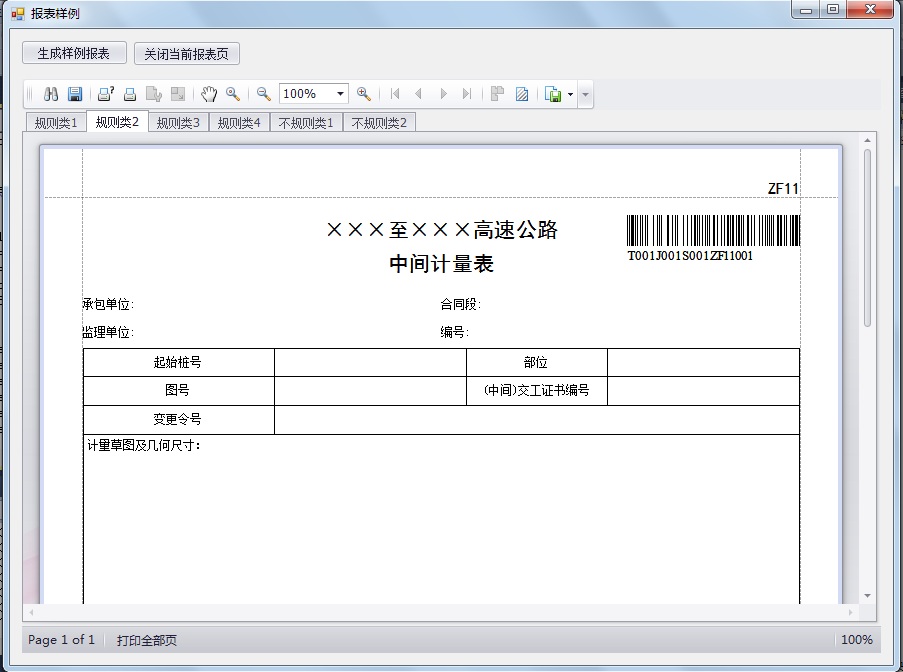Click the scale page icon
This screenshot has height=672, width=903.
click(178, 94)
